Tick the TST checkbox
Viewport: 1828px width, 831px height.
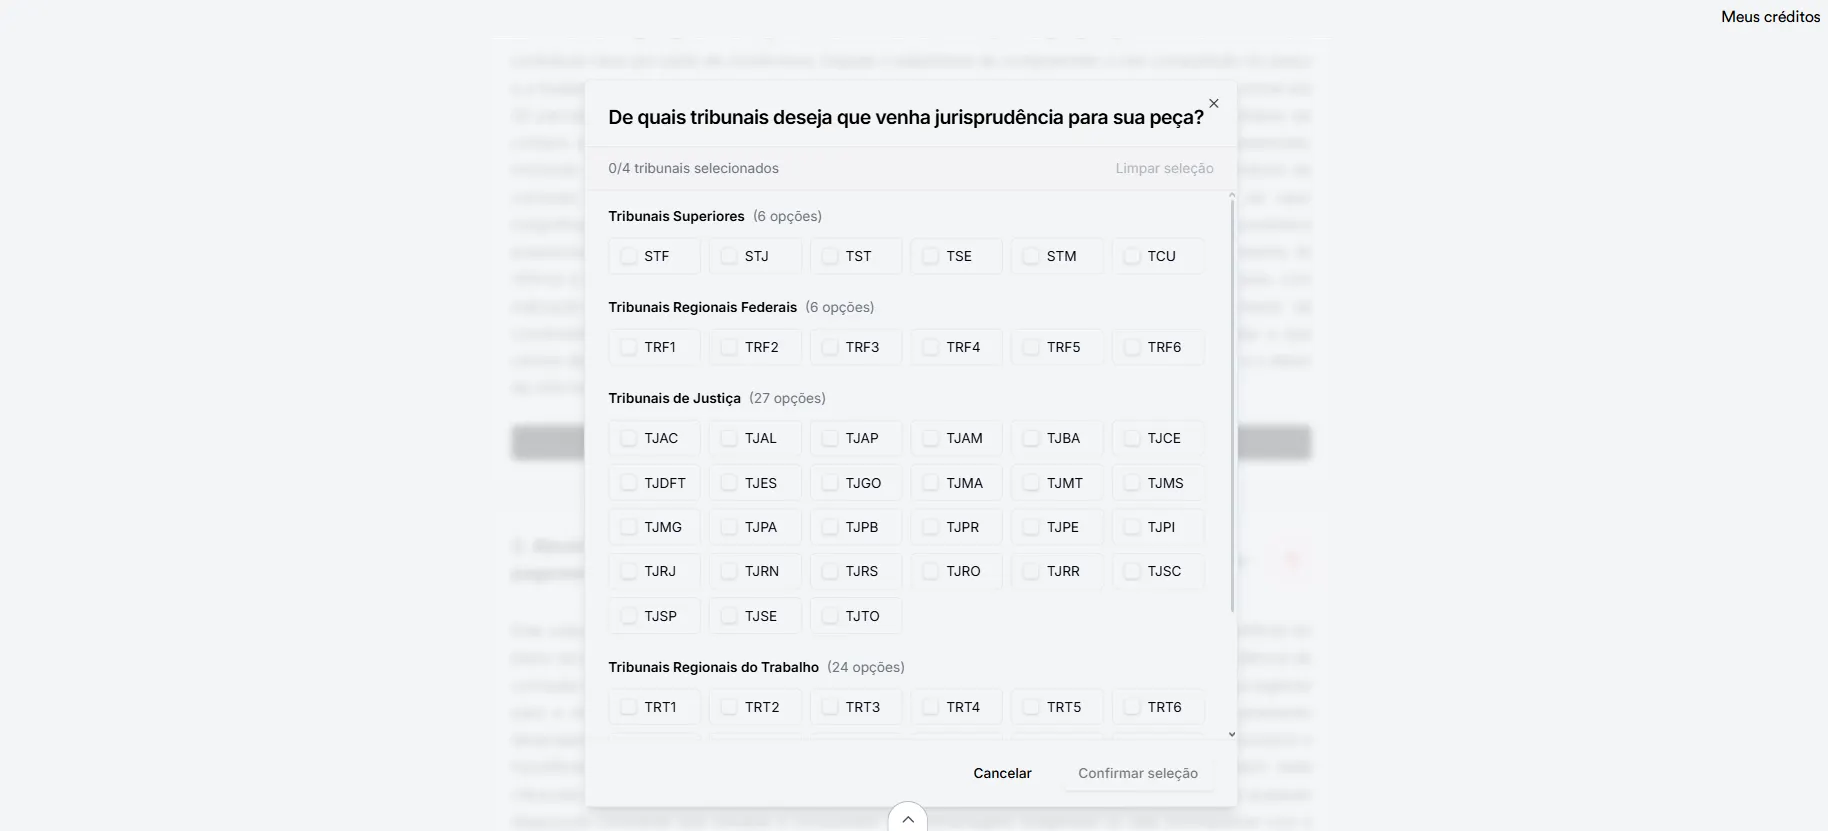coord(830,256)
